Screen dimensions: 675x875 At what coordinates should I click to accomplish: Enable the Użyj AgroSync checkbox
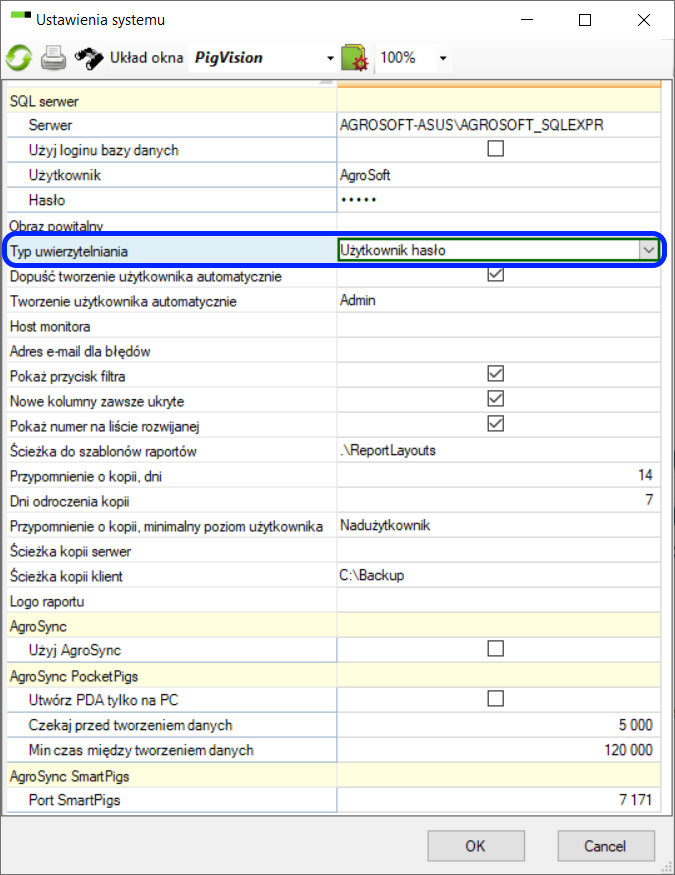495,648
